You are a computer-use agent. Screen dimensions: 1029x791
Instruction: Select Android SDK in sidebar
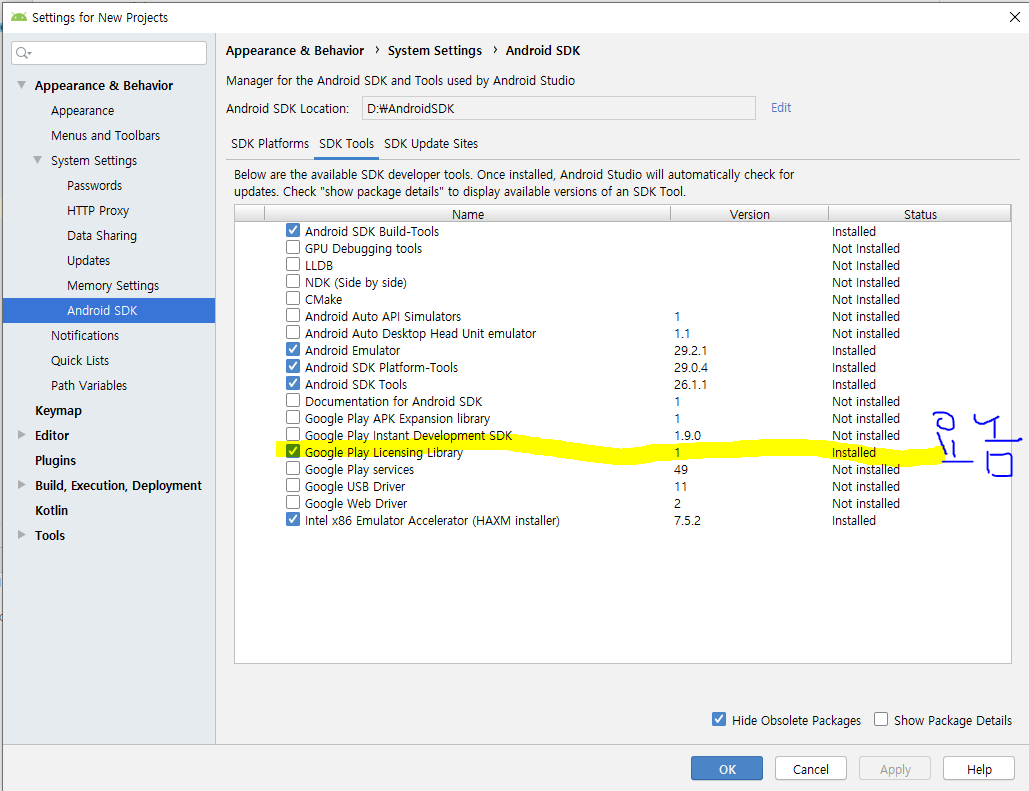click(x=109, y=310)
